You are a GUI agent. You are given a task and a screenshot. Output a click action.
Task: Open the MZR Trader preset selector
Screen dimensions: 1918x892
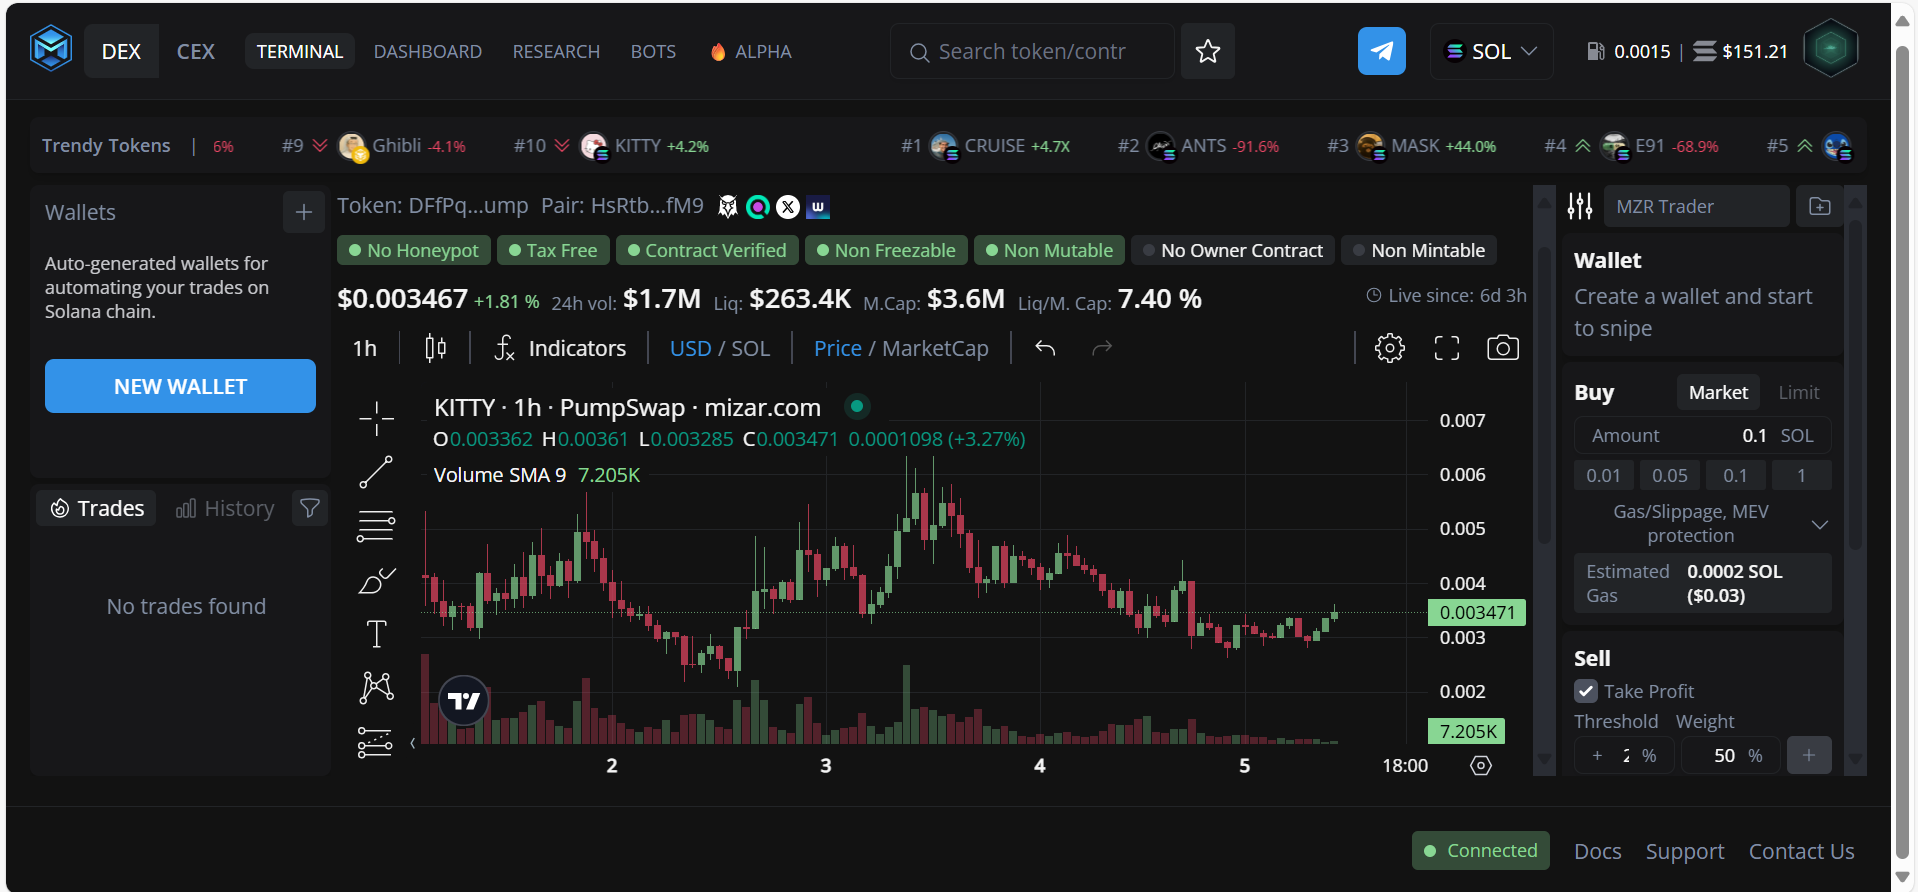(x=1696, y=206)
